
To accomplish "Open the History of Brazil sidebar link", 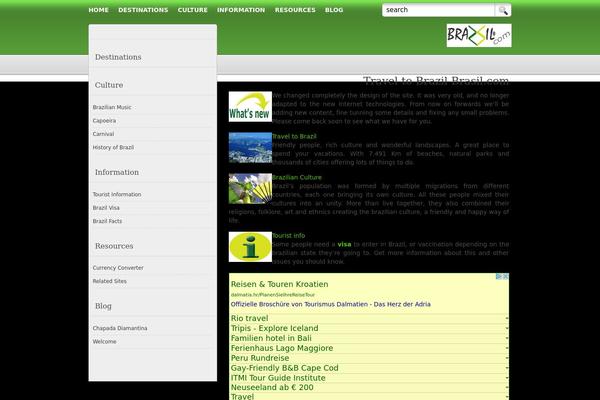I will (x=113, y=147).
